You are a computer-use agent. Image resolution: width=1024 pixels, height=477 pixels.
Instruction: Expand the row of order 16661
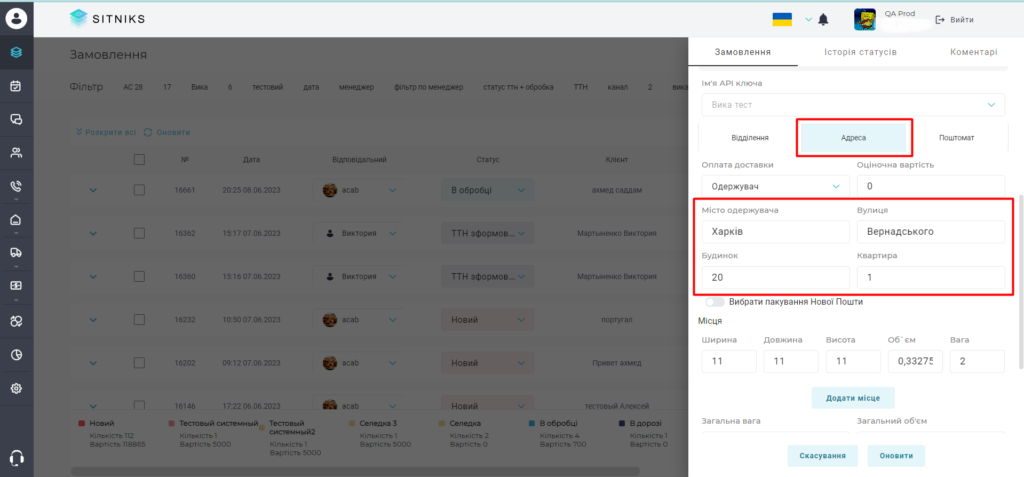[93, 190]
